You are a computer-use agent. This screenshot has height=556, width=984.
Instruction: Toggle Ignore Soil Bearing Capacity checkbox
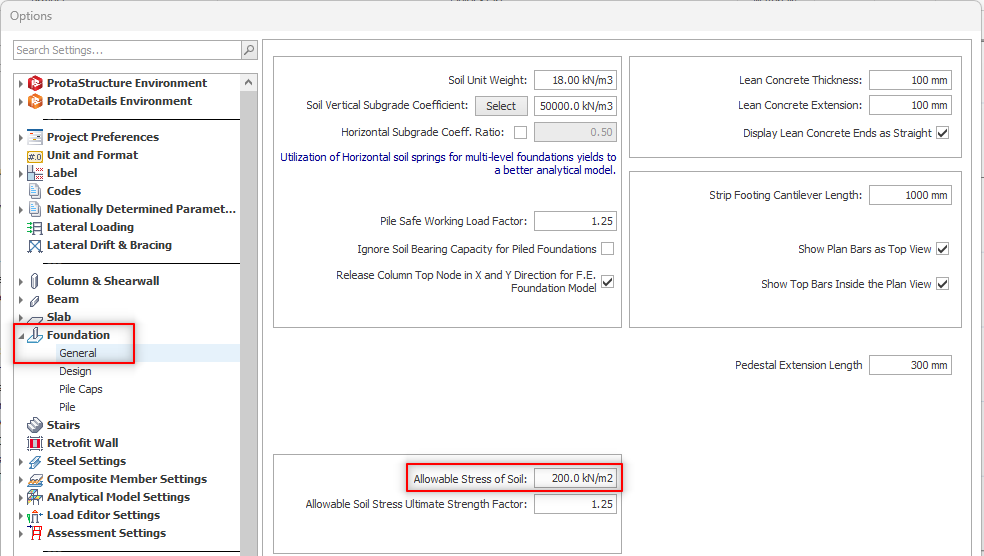point(607,249)
